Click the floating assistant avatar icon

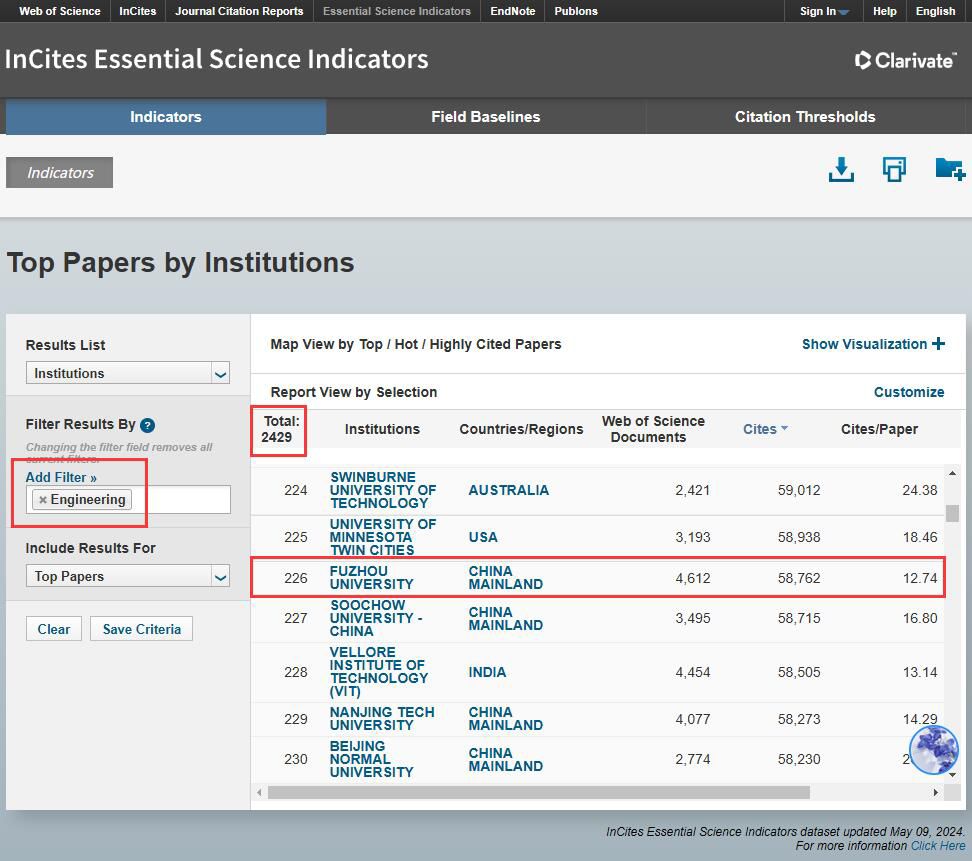(x=933, y=750)
